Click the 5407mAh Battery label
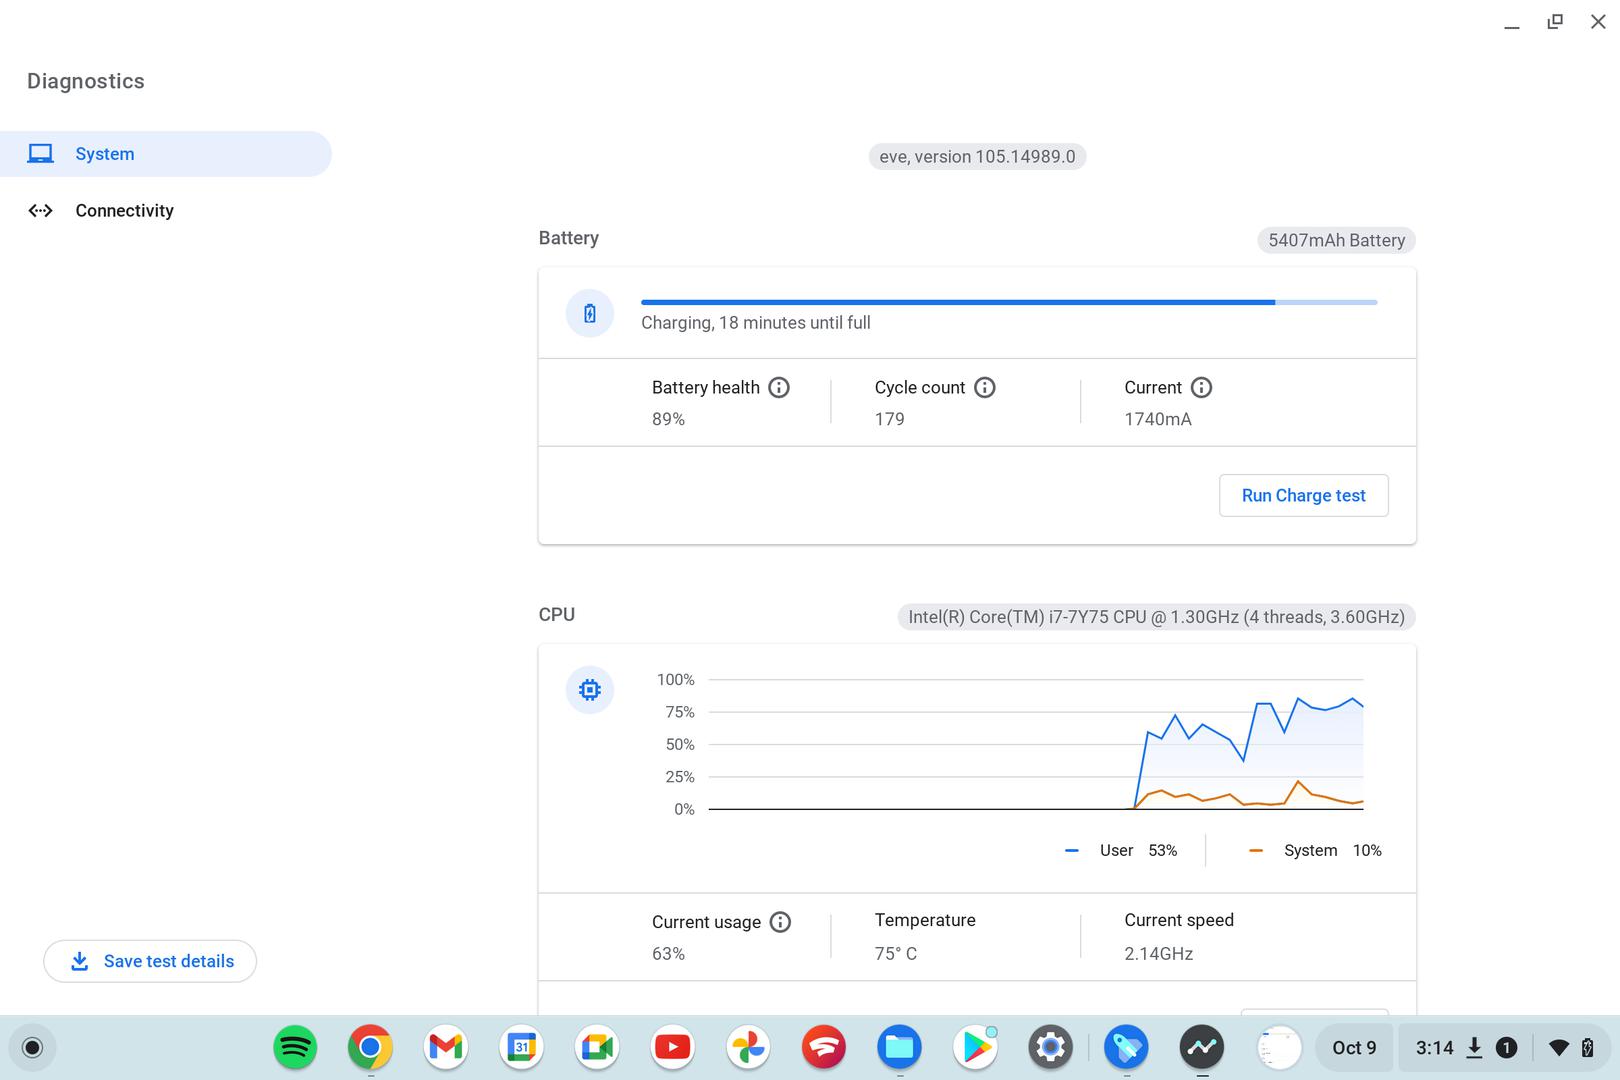 tap(1336, 240)
